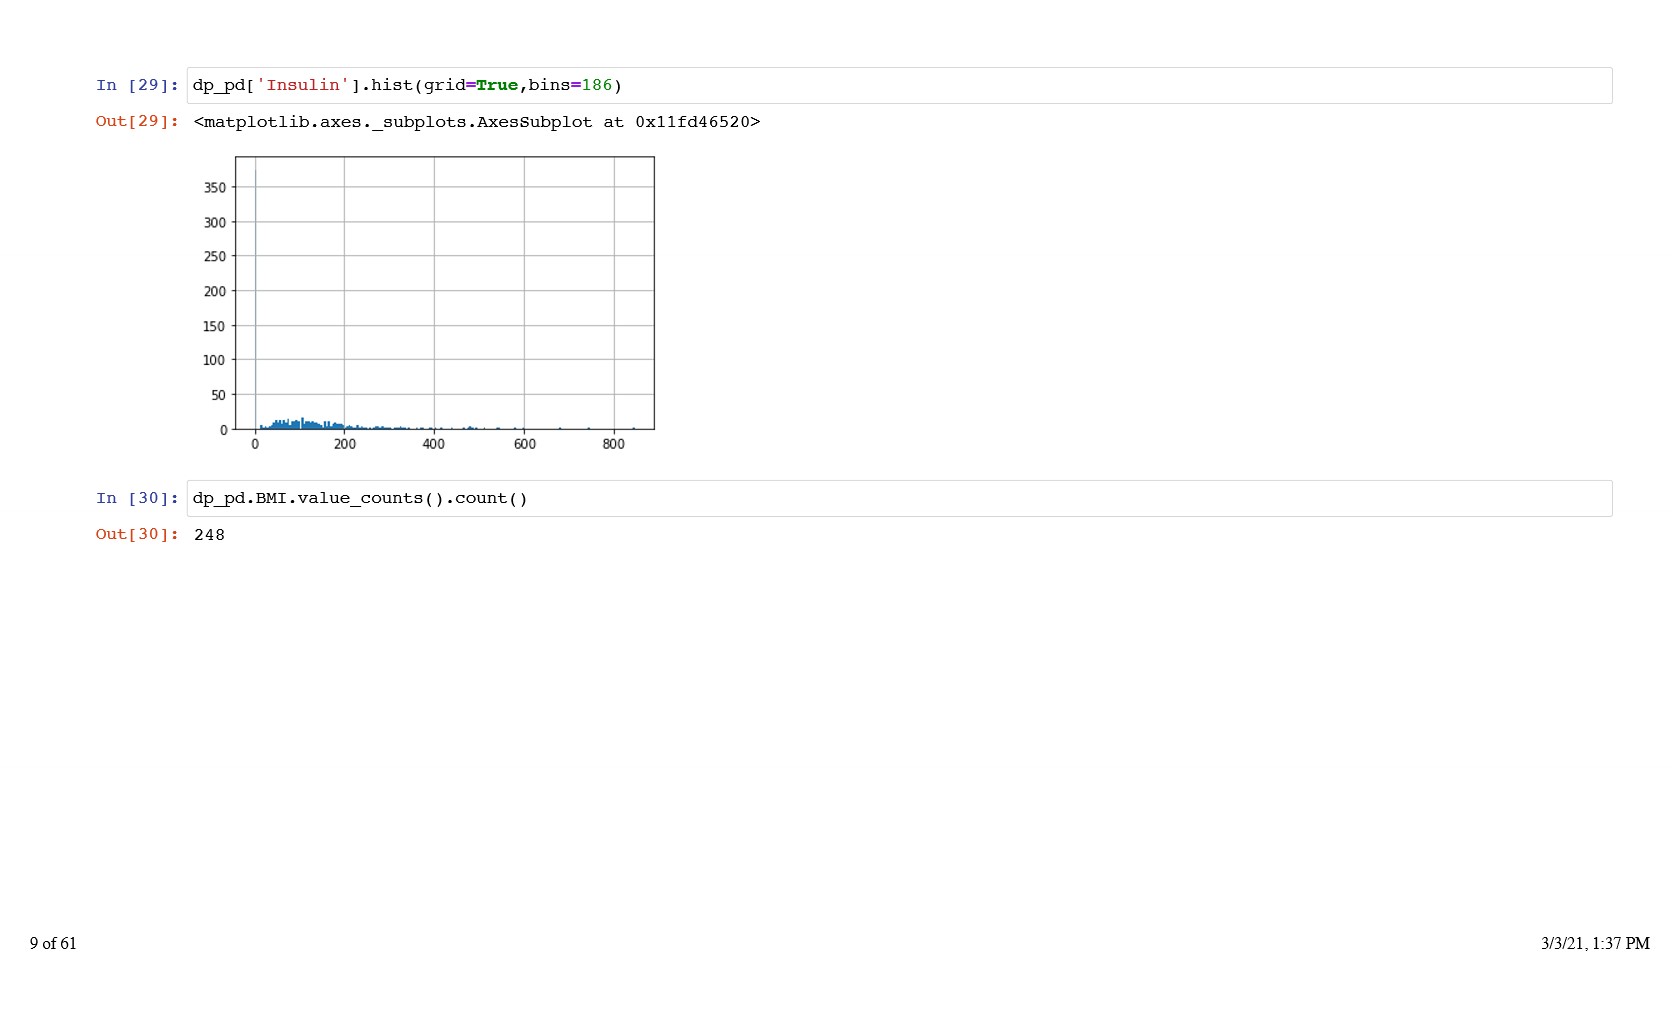Click the 0x11fd46520 memory address text
The width and height of the screenshot is (1680, 1020).
697,122
